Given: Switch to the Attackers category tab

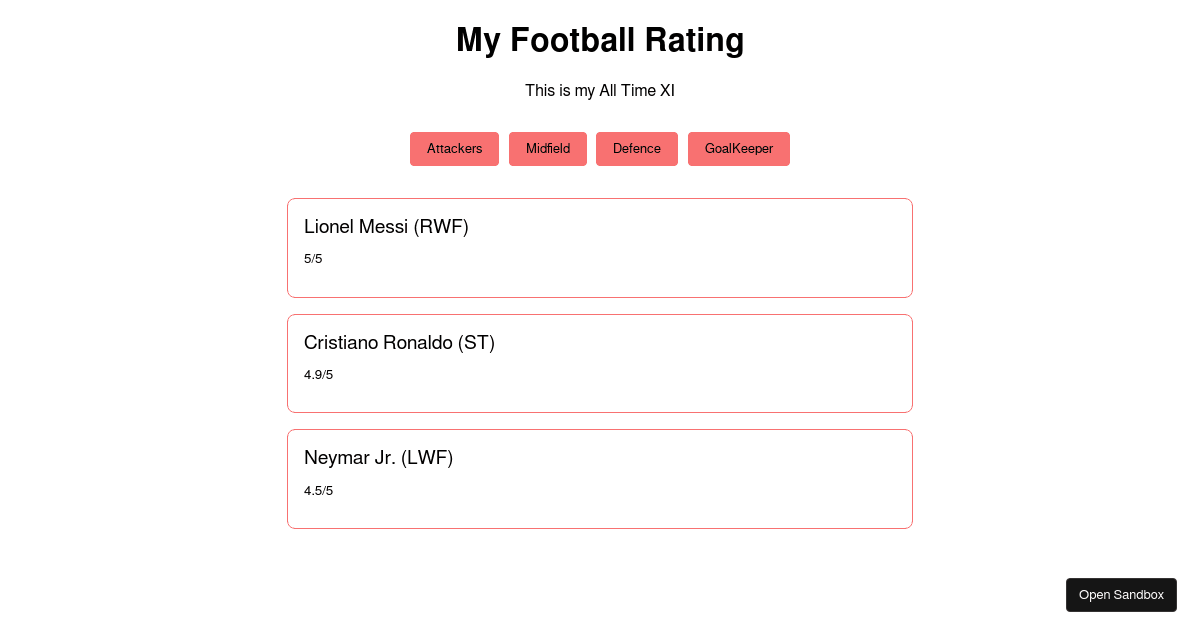Looking at the screenshot, I should 454,148.
